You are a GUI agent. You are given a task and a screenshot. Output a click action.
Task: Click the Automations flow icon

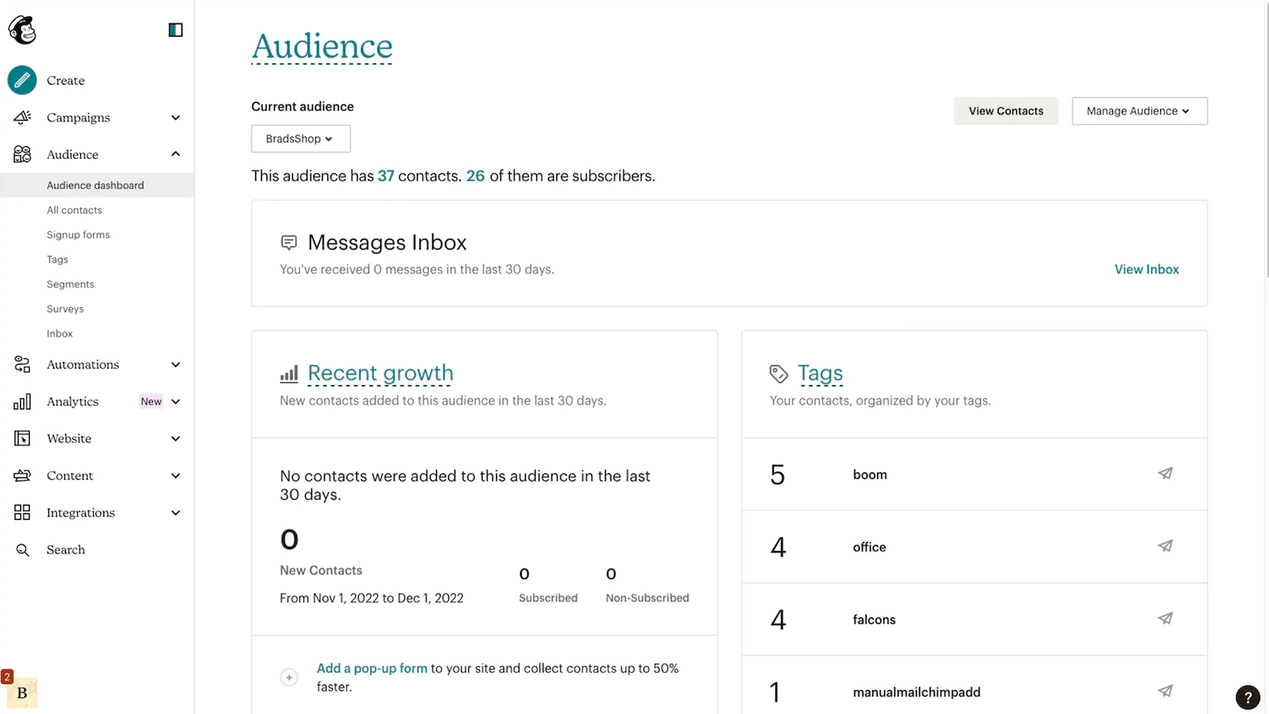pyautogui.click(x=22, y=364)
